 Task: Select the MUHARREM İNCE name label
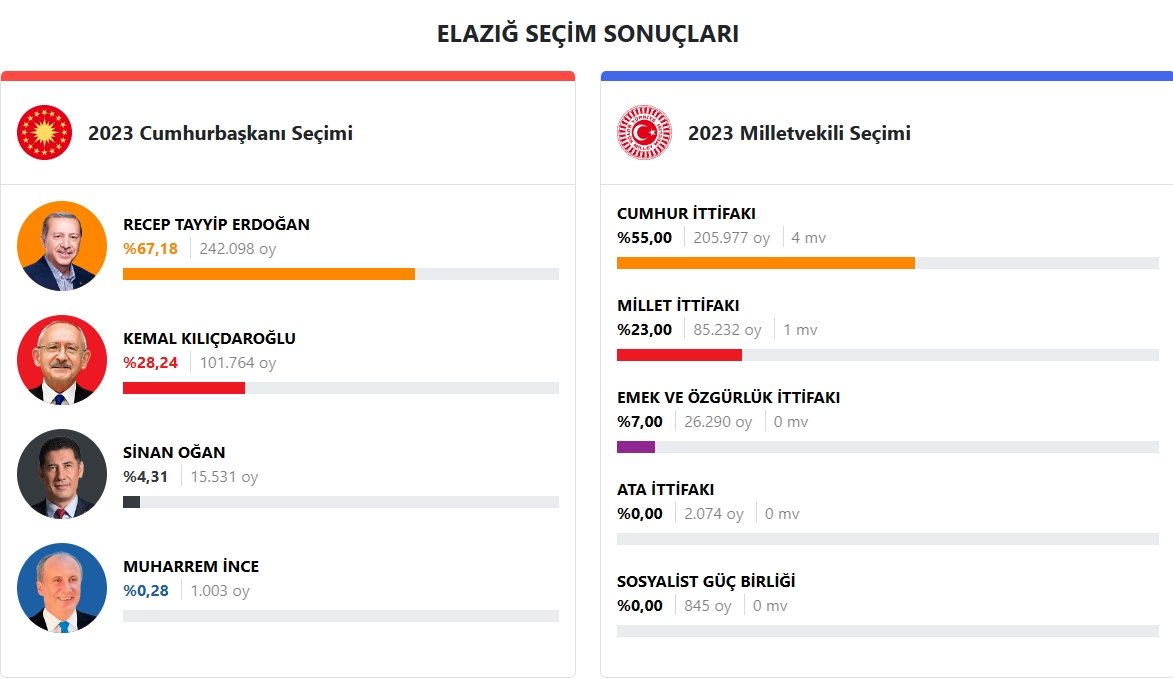coord(191,566)
